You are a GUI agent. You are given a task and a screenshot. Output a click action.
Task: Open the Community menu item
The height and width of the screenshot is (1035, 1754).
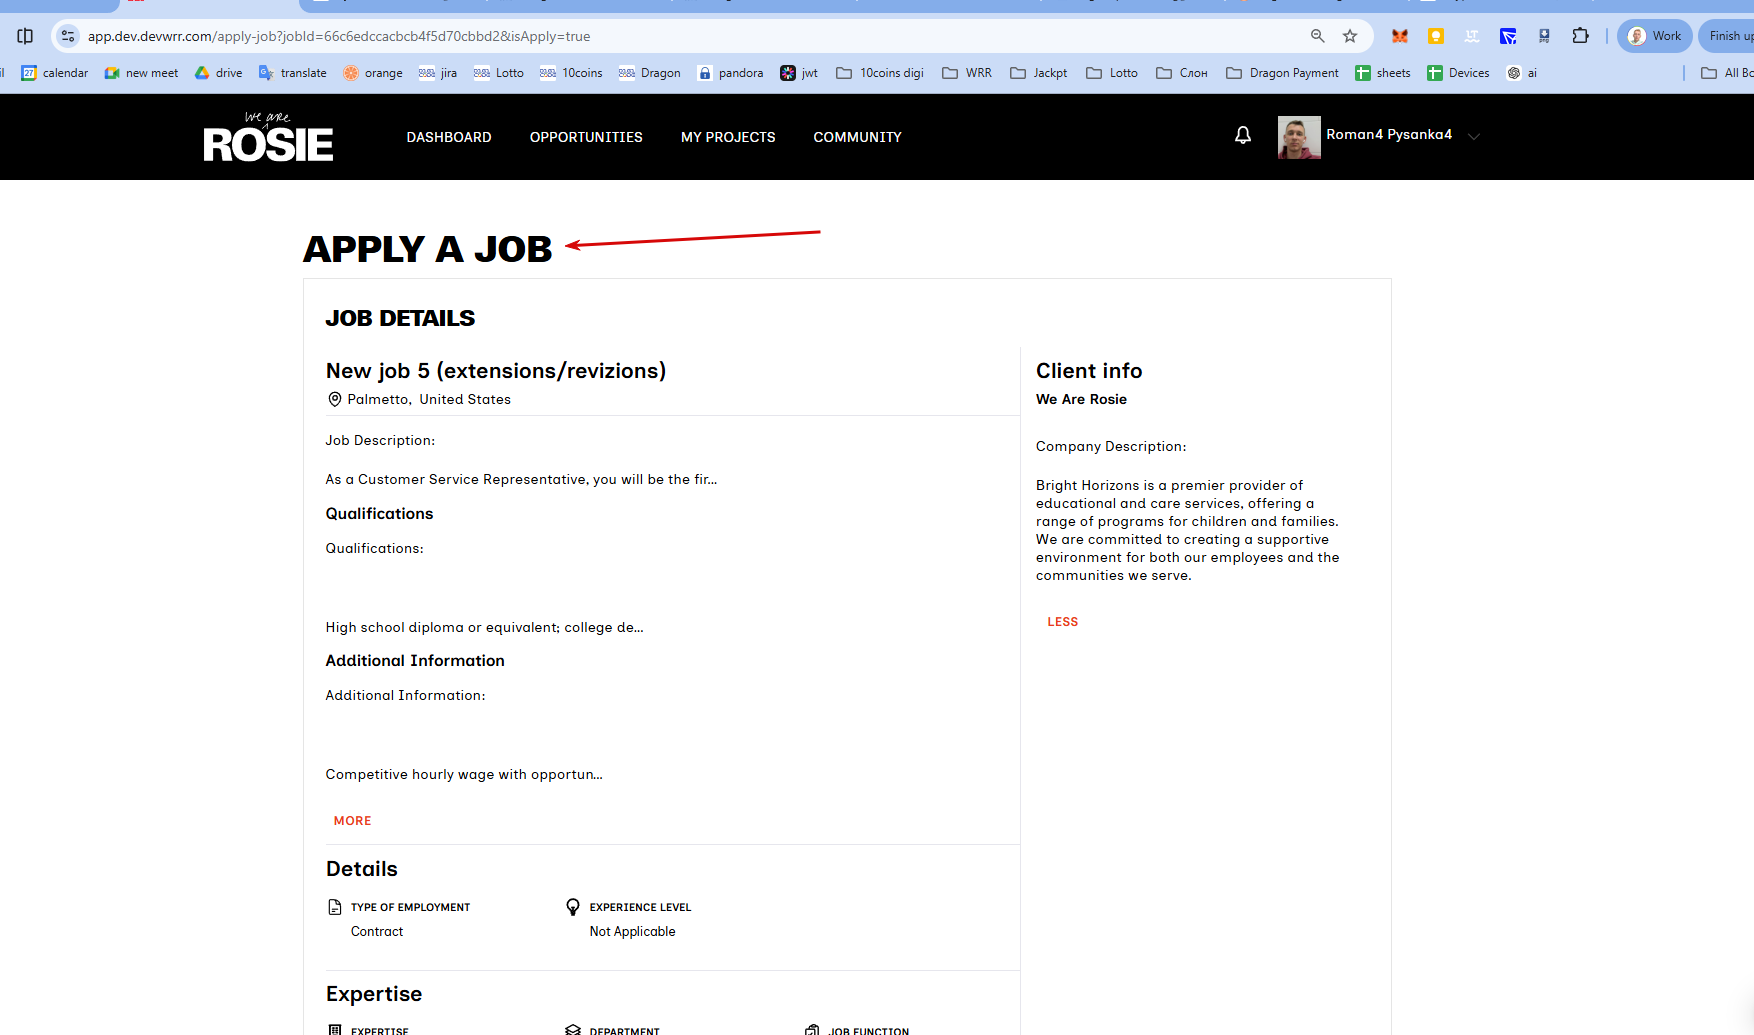point(857,137)
